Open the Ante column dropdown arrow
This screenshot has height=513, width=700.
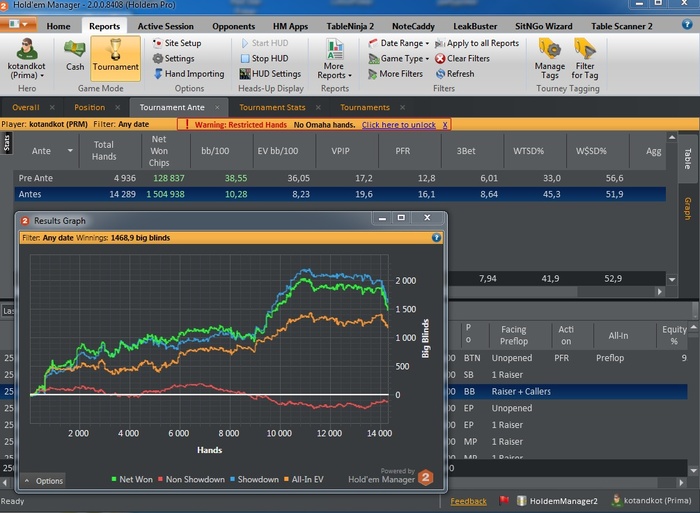[70, 151]
